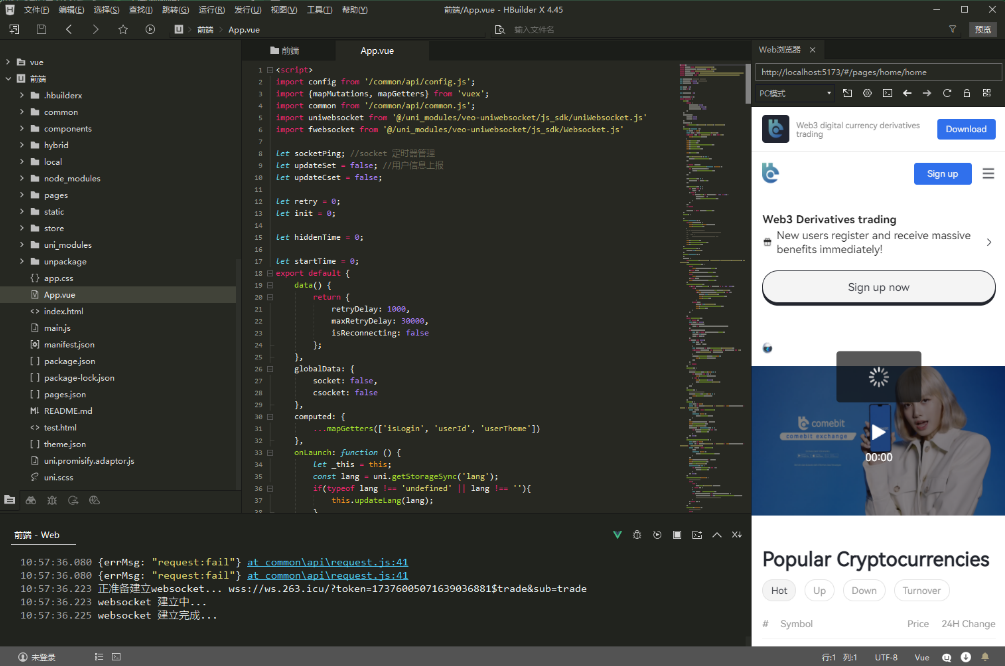Viewport: 1005px width, 666px height.
Task: Click the browser URL address field
Action: tap(878, 72)
